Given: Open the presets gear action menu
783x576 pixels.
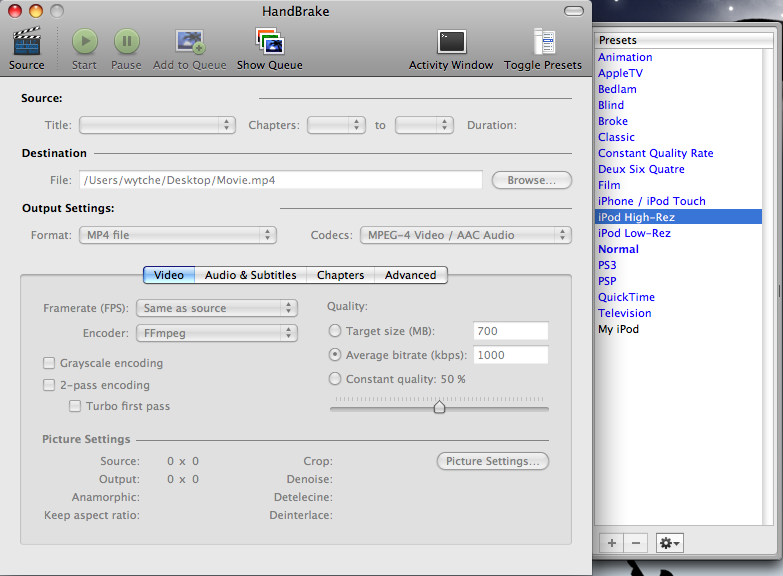Looking at the screenshot, I should (x=669, y=543).
